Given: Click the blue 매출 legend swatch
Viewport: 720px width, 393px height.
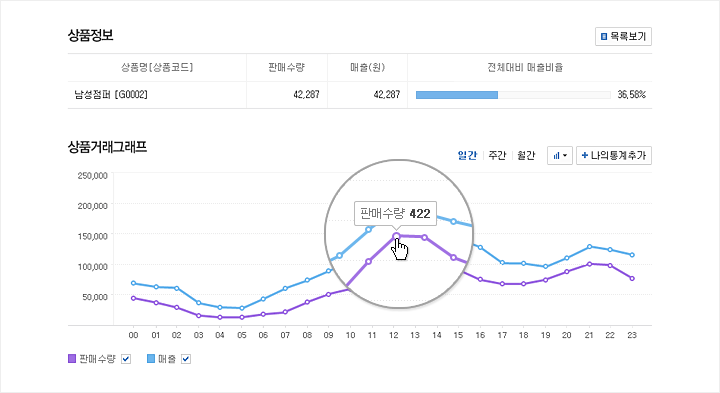Looking at the screenshot, I should pos(151,359).
